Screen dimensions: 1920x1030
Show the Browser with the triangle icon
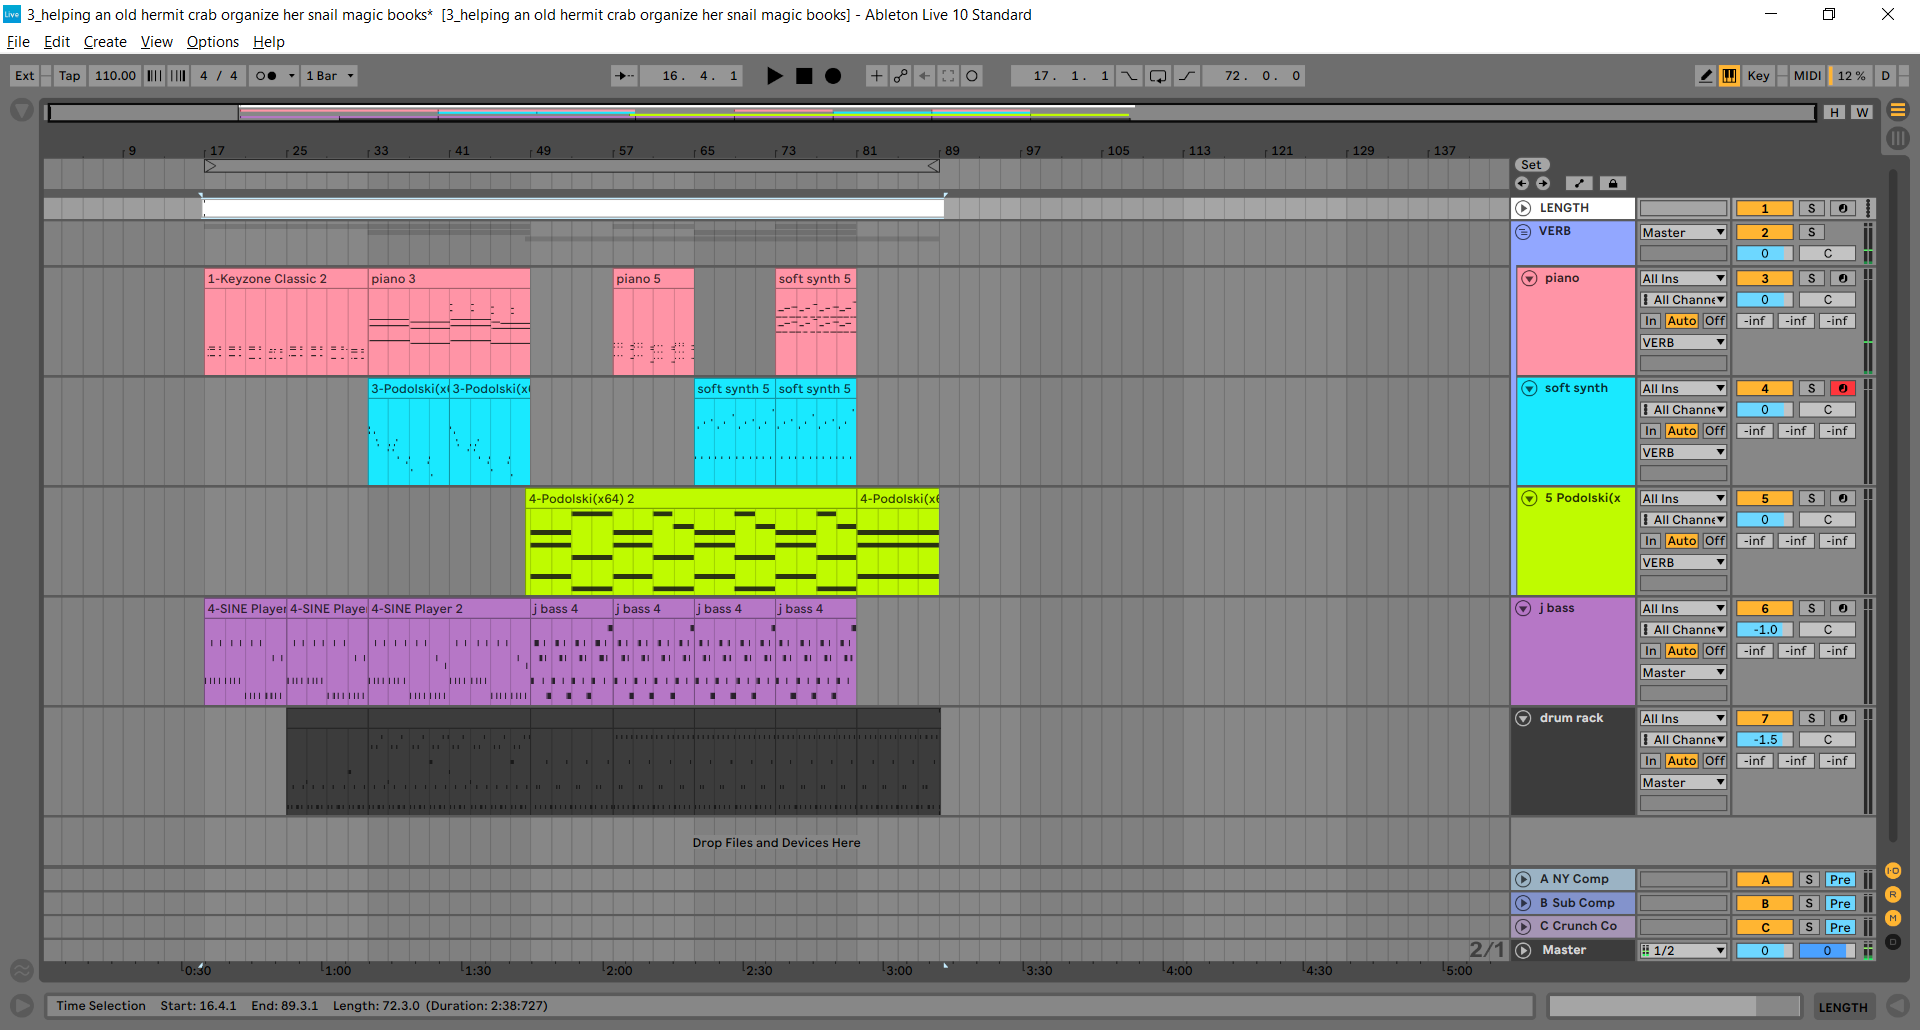[x=22, y=110]
